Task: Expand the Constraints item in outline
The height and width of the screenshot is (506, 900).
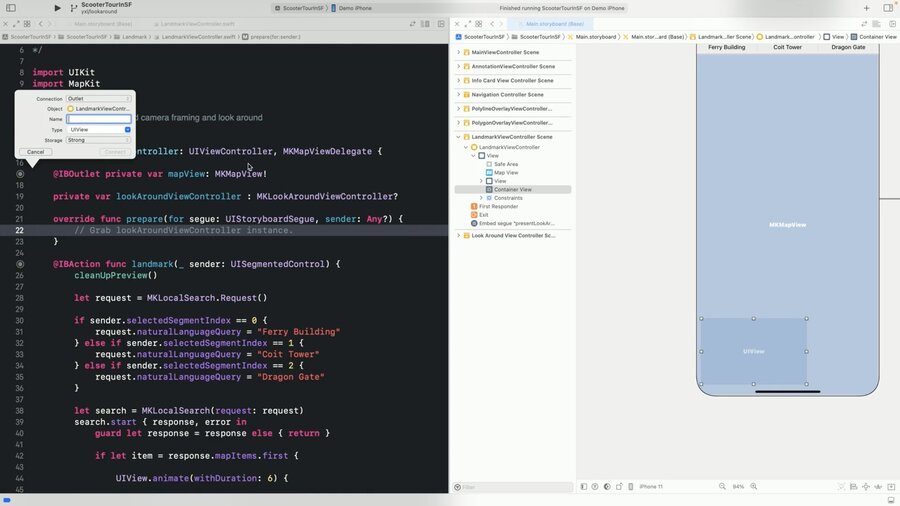Action: pyautogui.click(x=481, y=198)
